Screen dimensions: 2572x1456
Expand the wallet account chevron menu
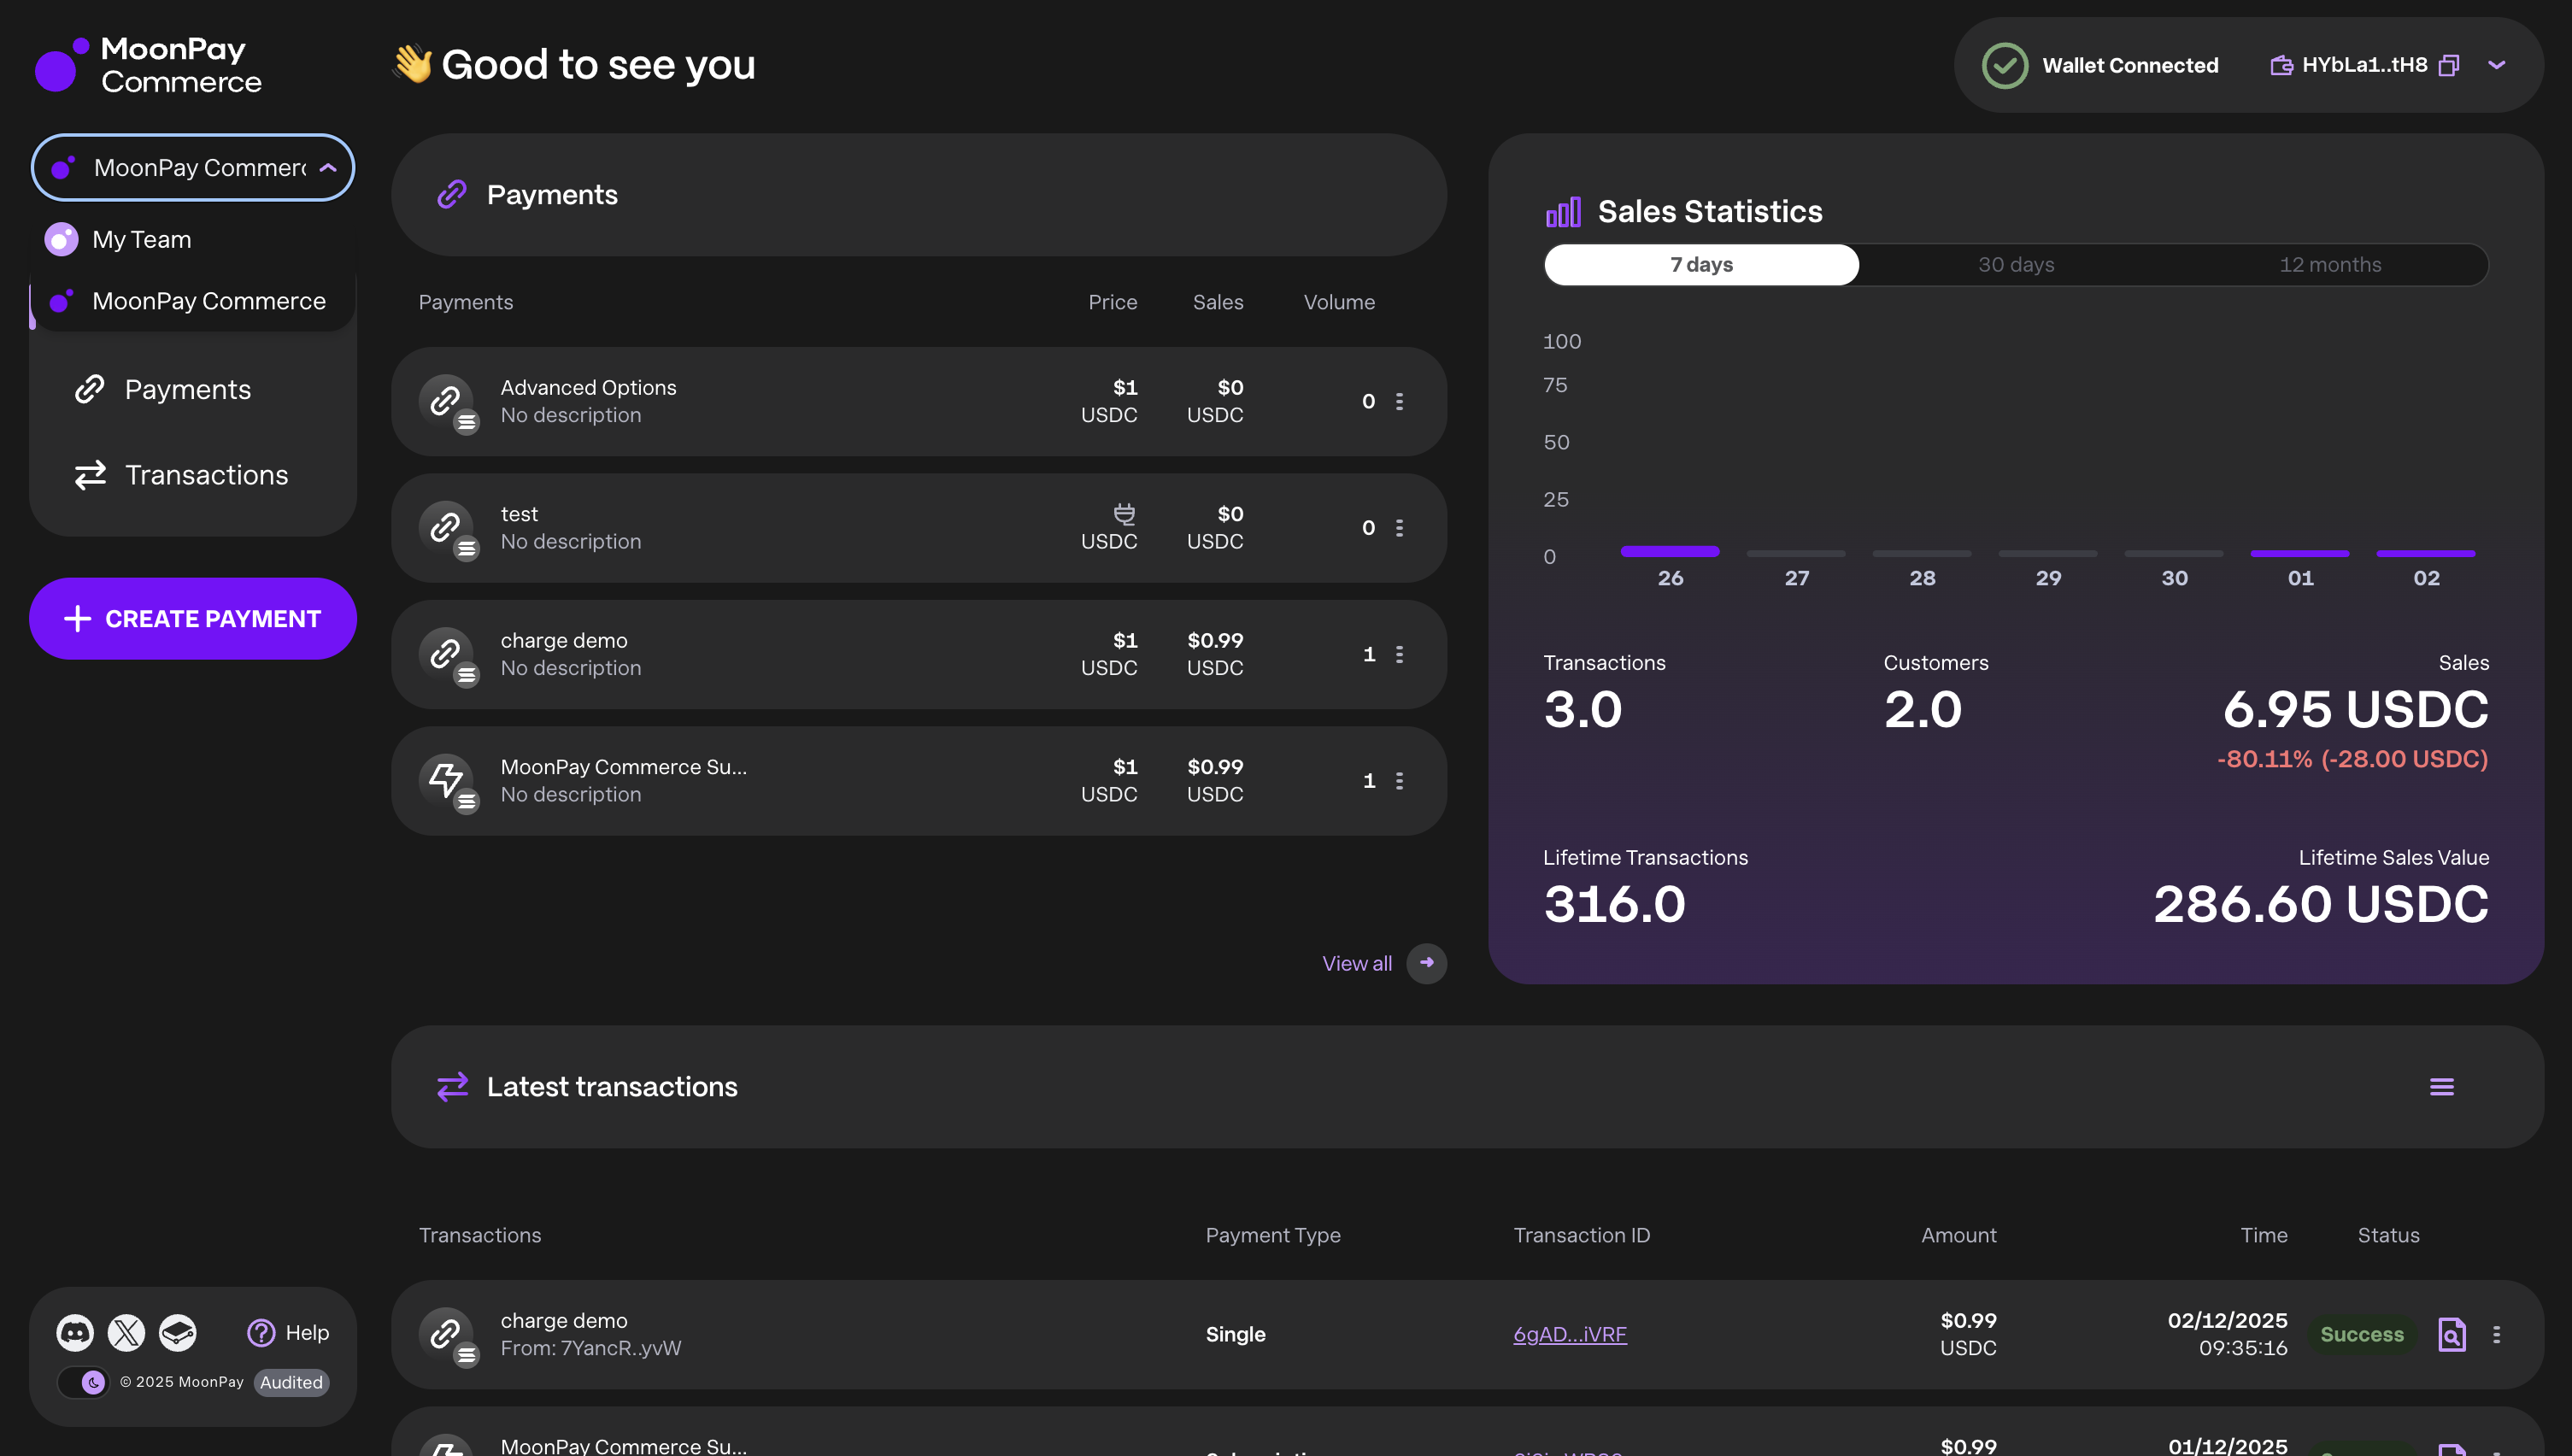[x=2497, y=65]
